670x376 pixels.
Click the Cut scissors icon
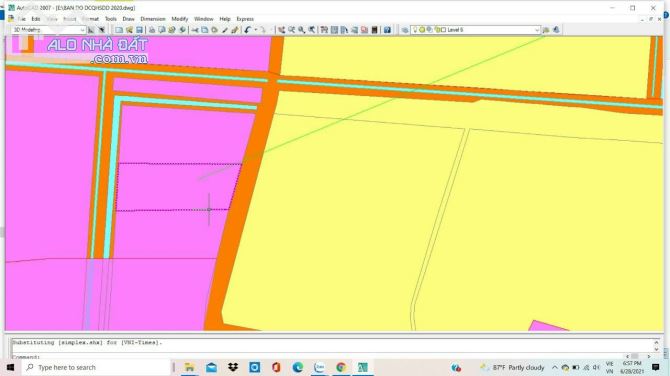click(195, 30)
